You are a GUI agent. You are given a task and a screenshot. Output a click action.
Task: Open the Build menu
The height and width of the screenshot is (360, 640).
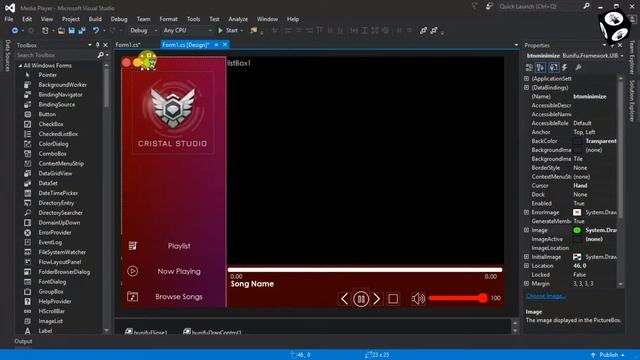coord(95,19)
